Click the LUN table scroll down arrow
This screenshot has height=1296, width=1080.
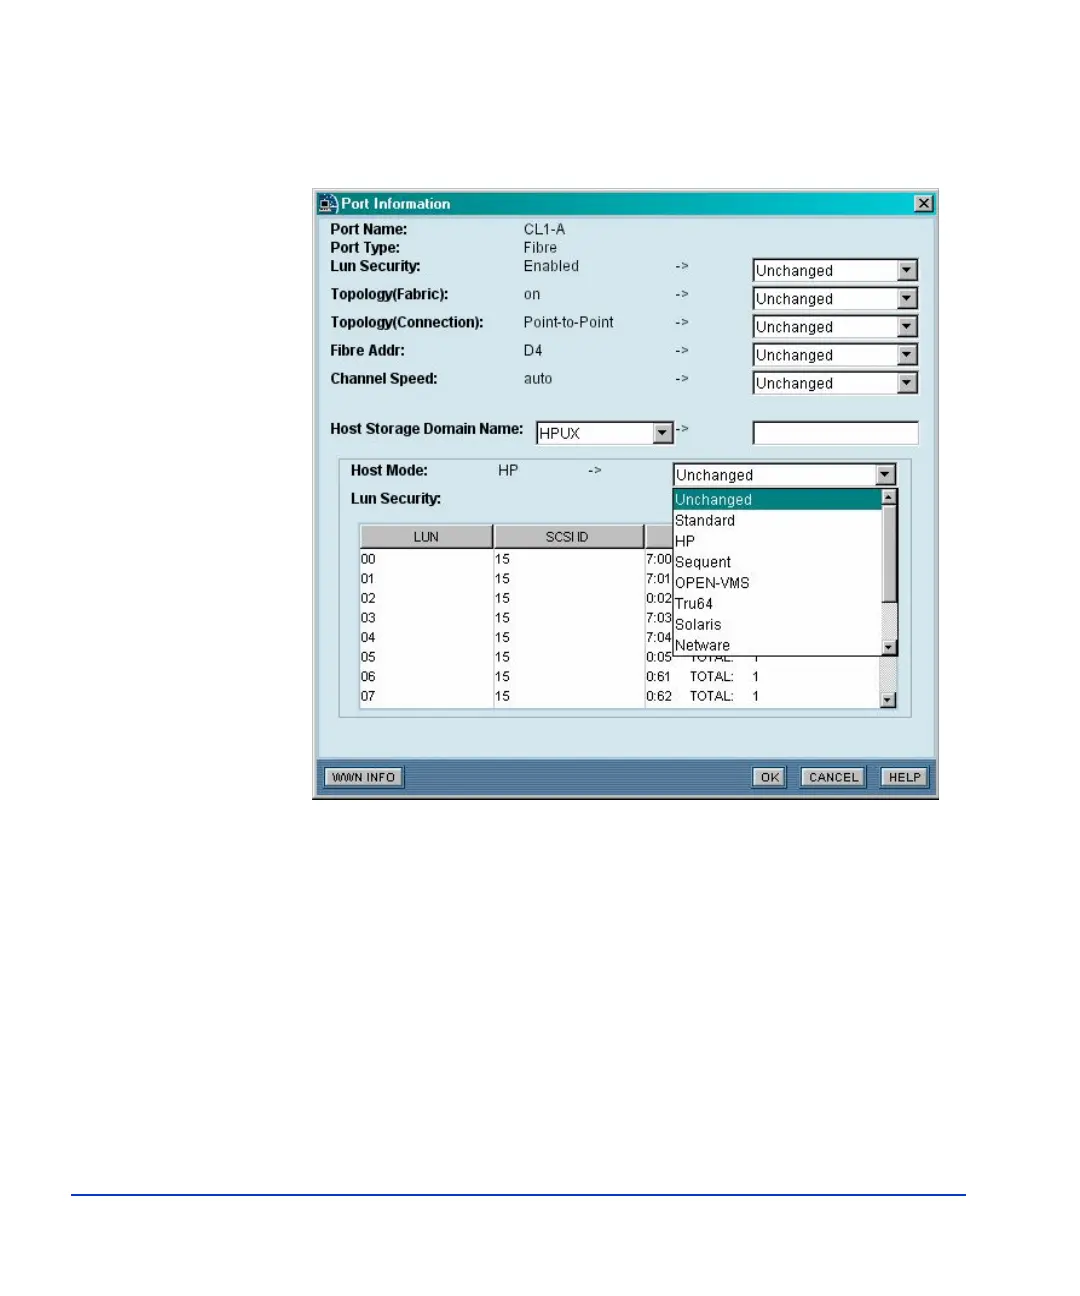(x=887, y=700)
